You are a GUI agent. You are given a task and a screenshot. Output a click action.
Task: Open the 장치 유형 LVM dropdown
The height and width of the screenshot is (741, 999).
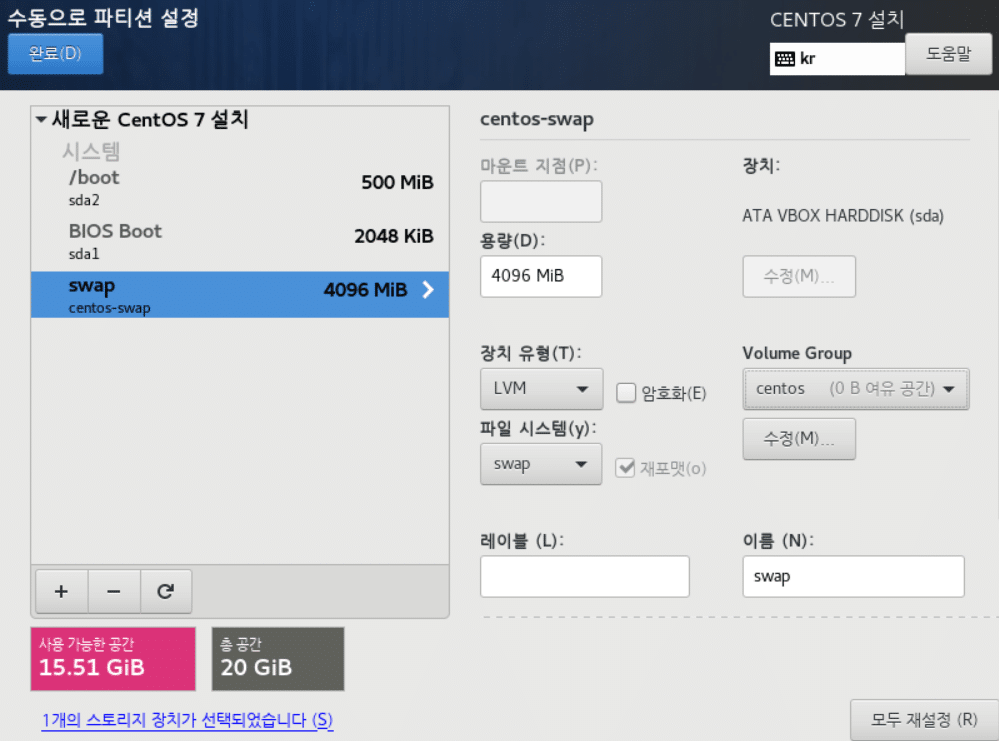541,389
